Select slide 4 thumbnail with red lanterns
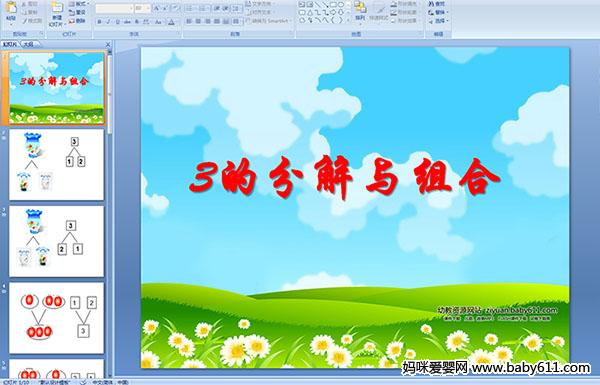 click(x=57, y=318)
